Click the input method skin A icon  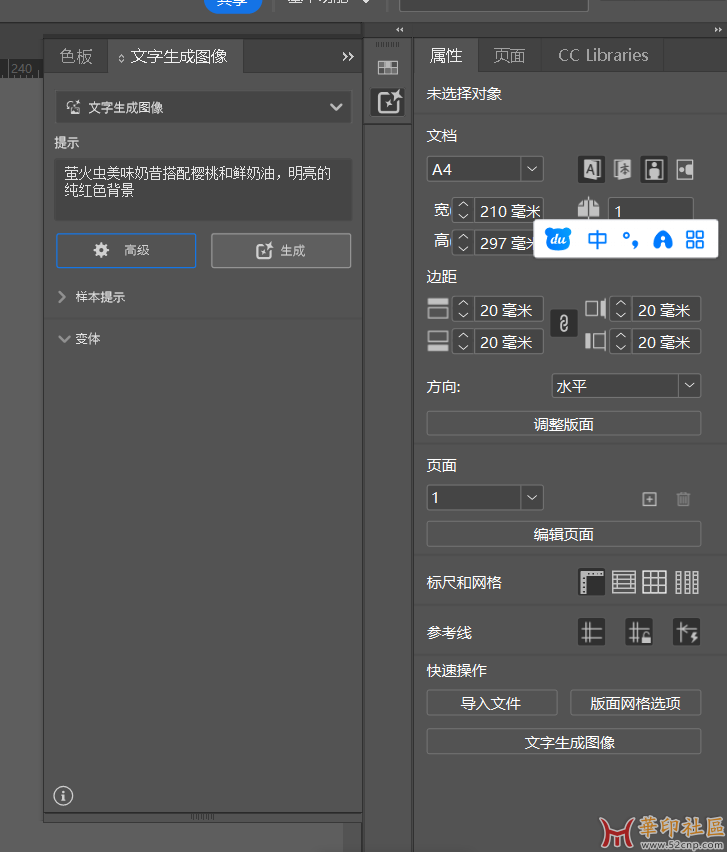click(663, 239)
